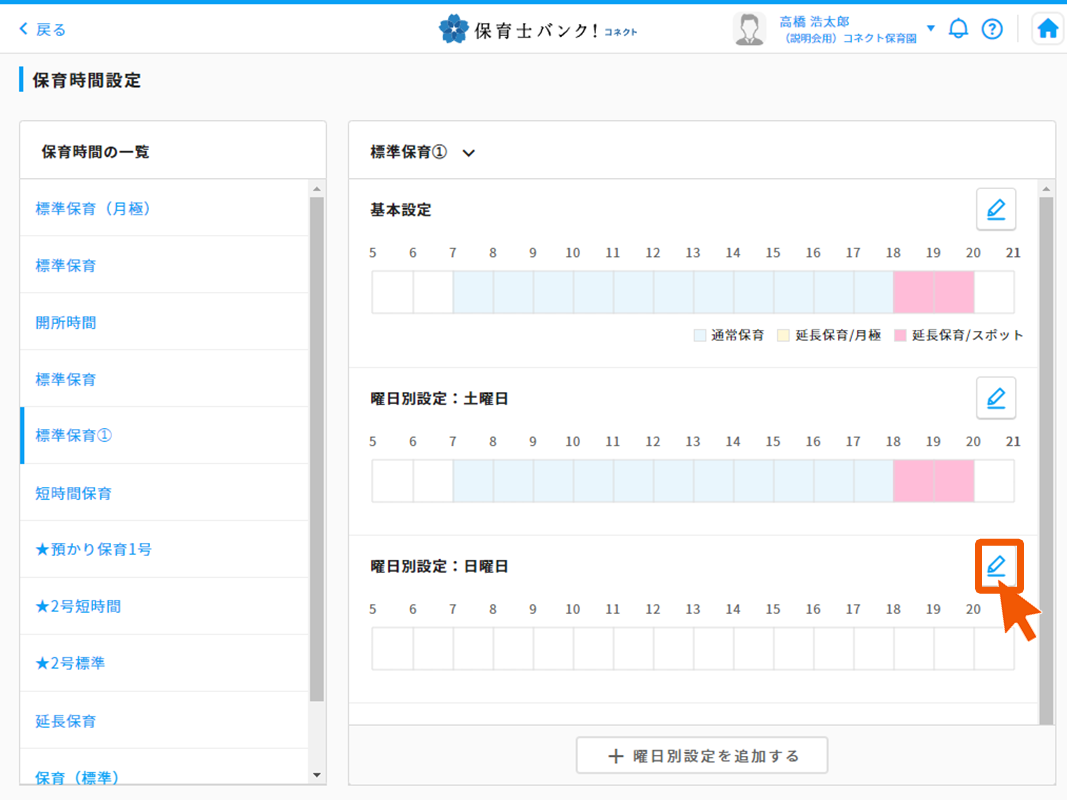This screenshot has height=800, width=1067.
Task: Go to home via house icon
Action: 1047,29
